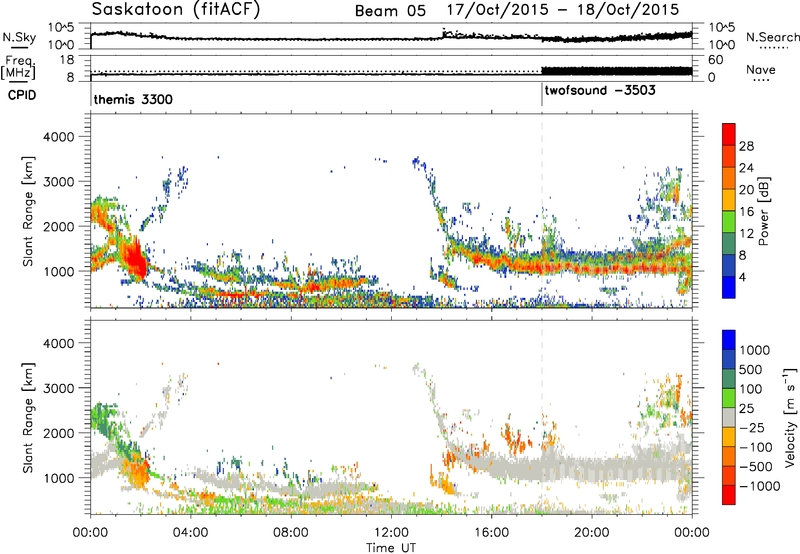Screen dimensions: 800x554
Task: Click the '28' label on the power colorbar
Action: (746, 146)
